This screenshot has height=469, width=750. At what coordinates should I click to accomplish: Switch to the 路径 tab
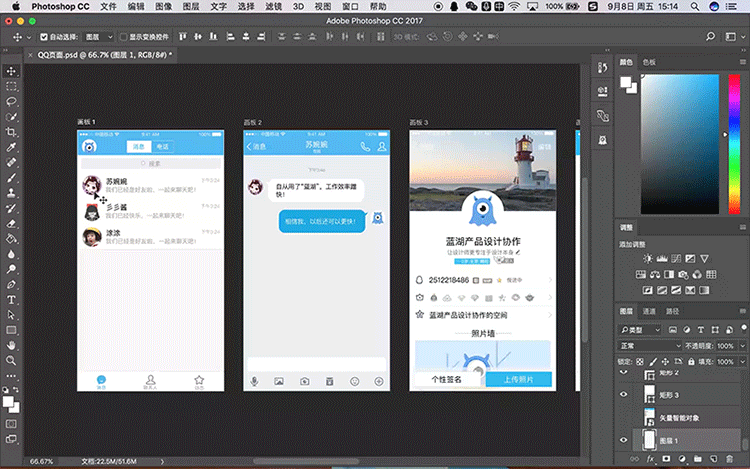pyautogui.click(x=673, y=311)
